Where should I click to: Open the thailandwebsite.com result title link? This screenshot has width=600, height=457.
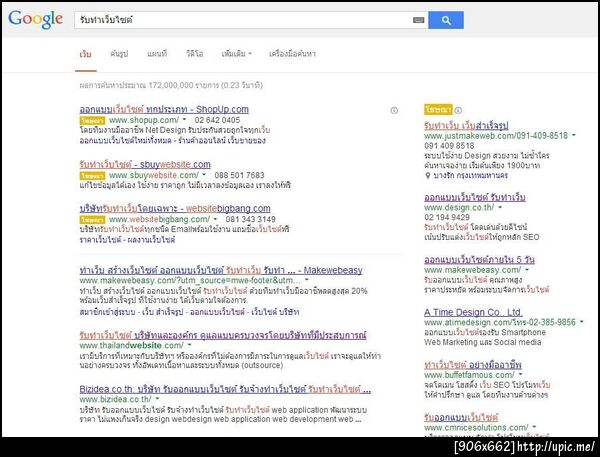(223, 335)
